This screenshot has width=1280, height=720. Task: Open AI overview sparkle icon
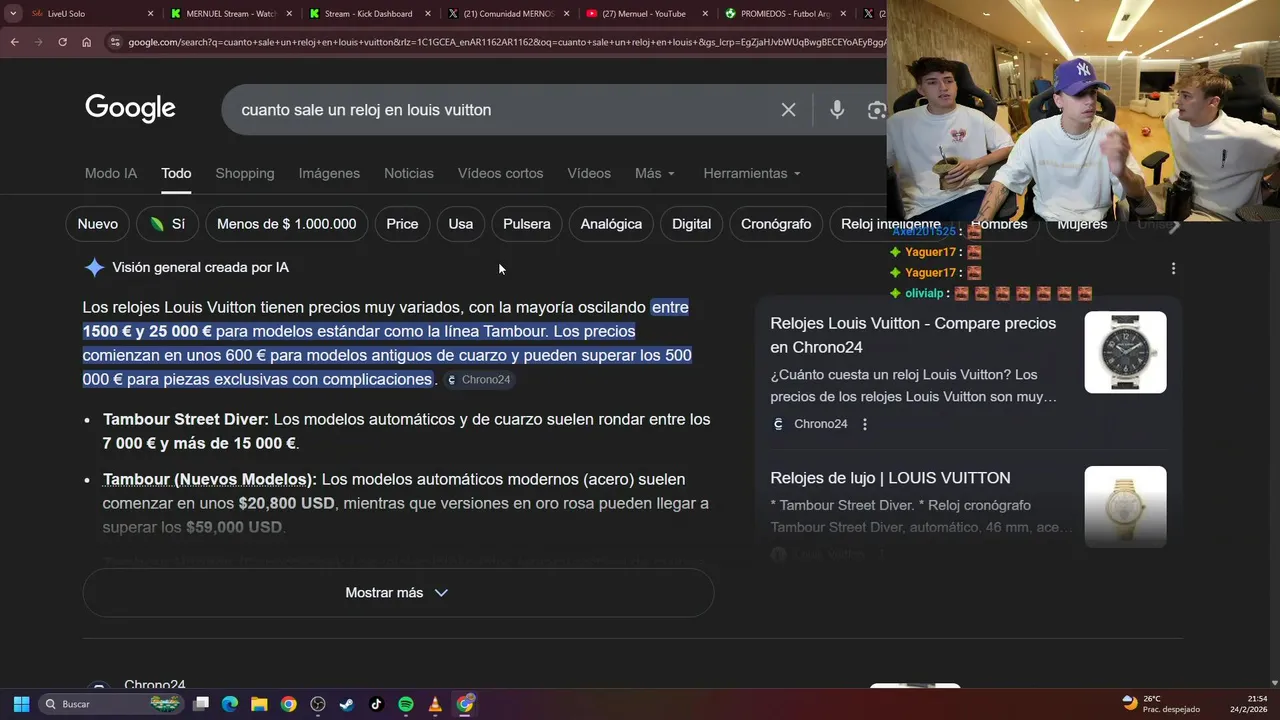coord(94,267)
